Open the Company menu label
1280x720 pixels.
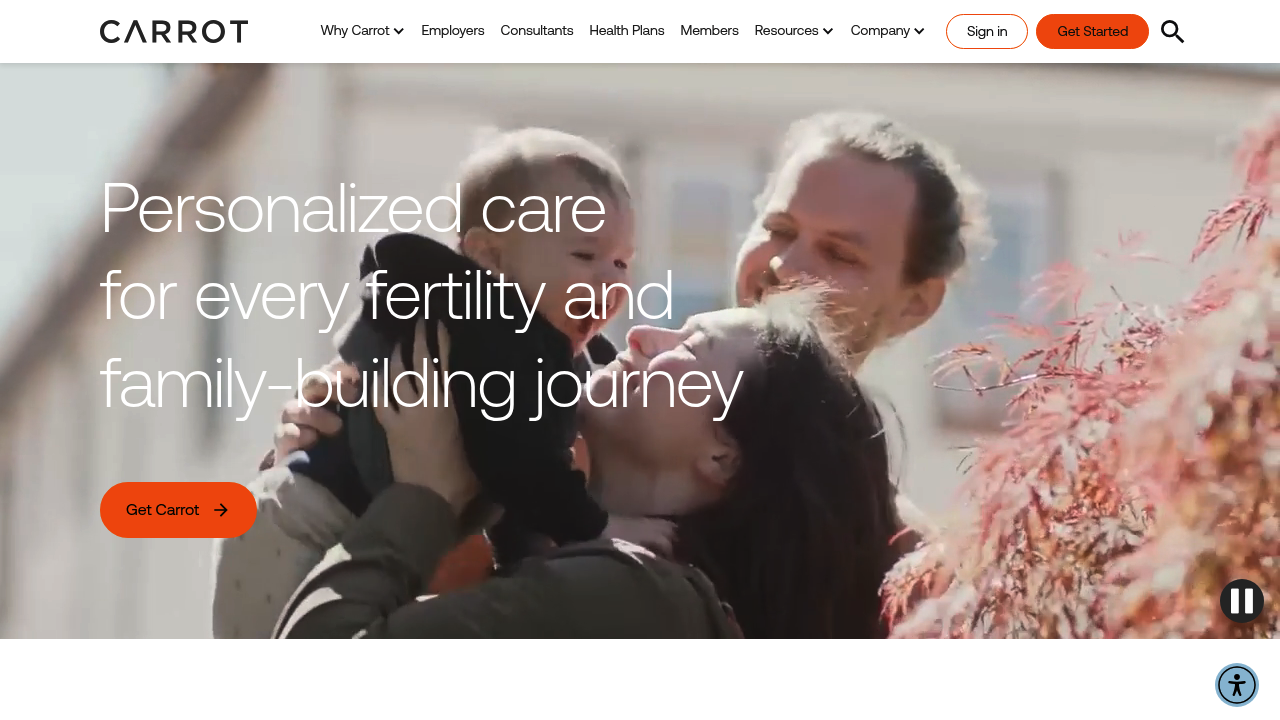pyautogui.click(x=880, y=30)
